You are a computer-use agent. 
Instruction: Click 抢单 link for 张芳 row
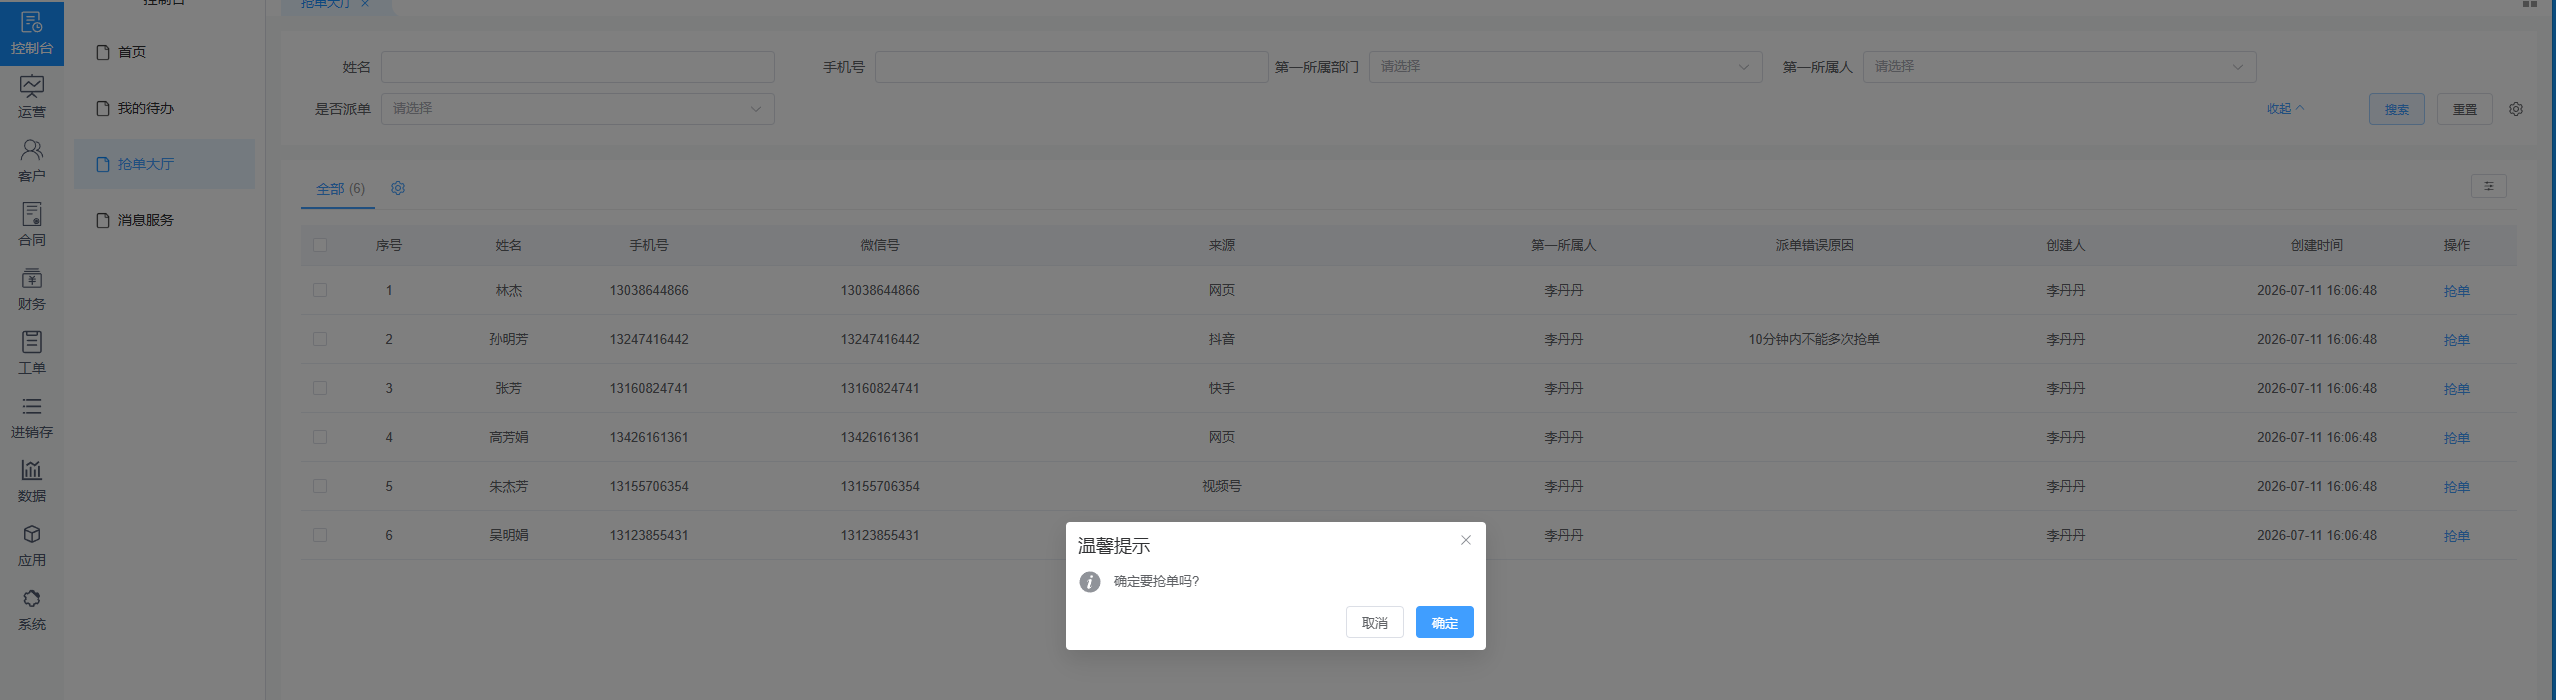(x=2456, y=389)
